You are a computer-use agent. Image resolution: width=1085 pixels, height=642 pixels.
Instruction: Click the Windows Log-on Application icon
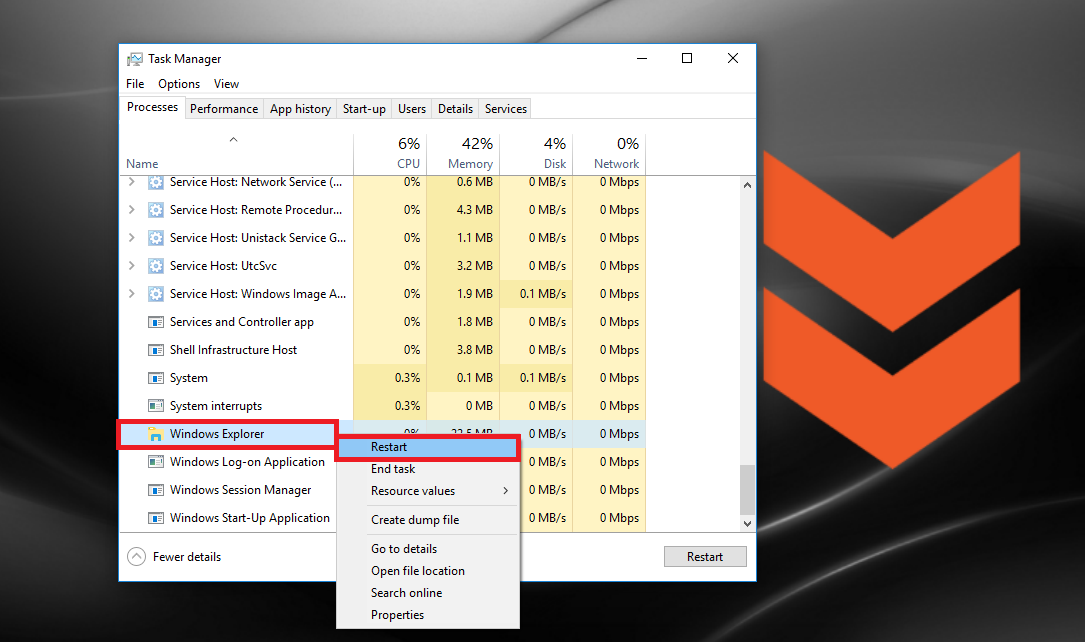click(x=156, y=462)
